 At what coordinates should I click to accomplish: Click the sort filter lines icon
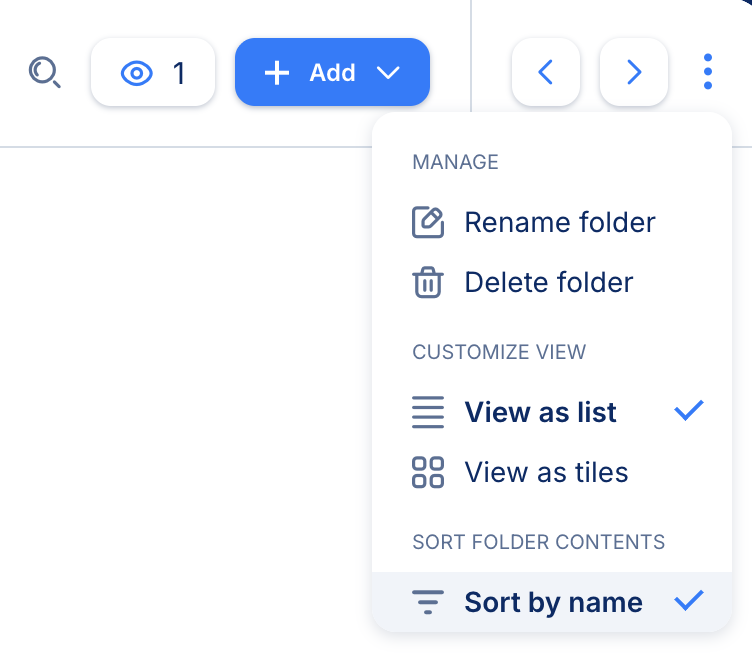[428, 603]
